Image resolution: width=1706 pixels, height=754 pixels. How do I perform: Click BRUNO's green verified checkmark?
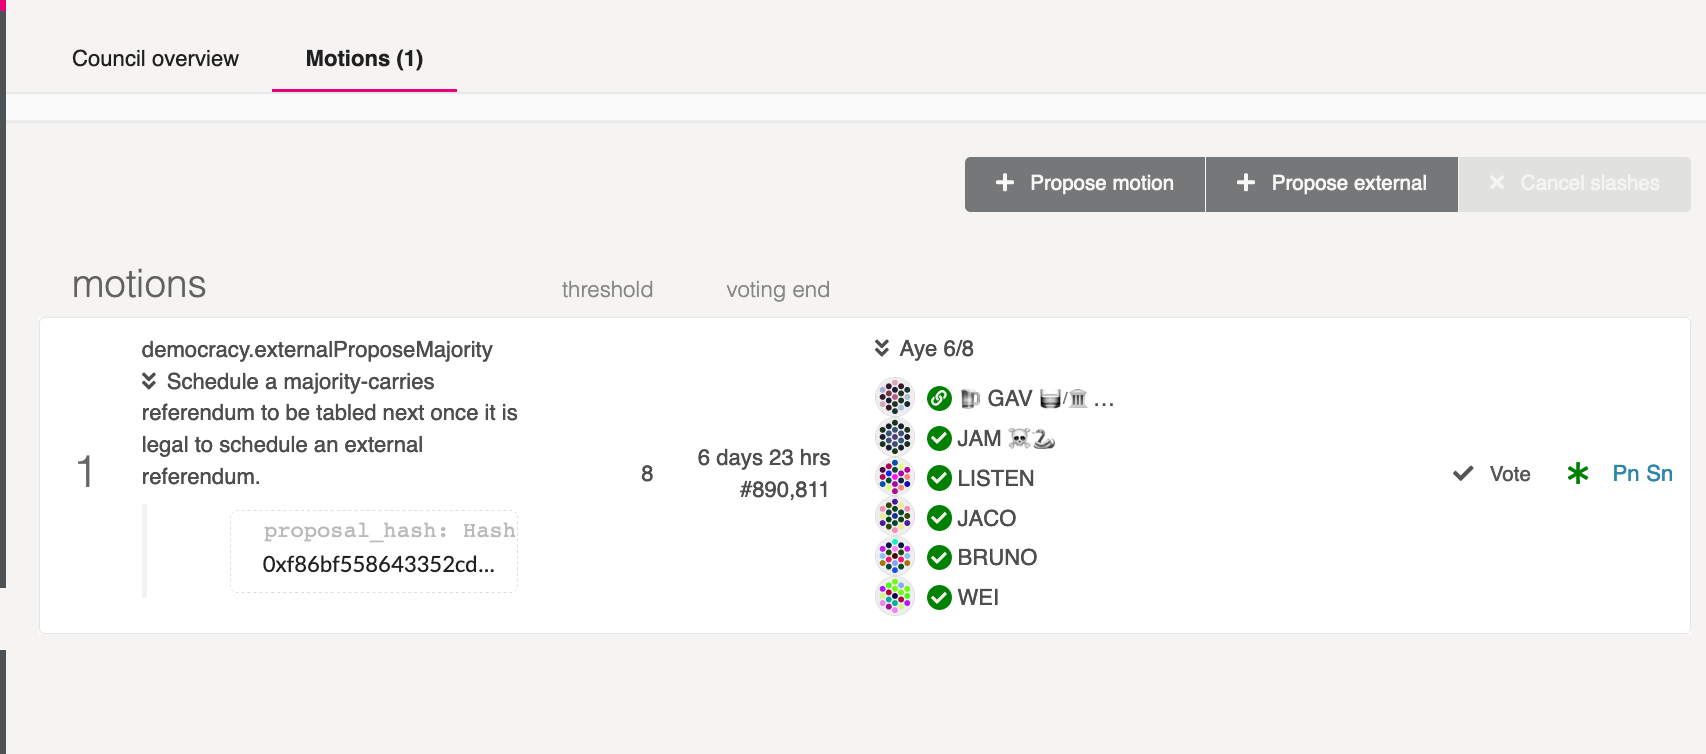(939, 558)
